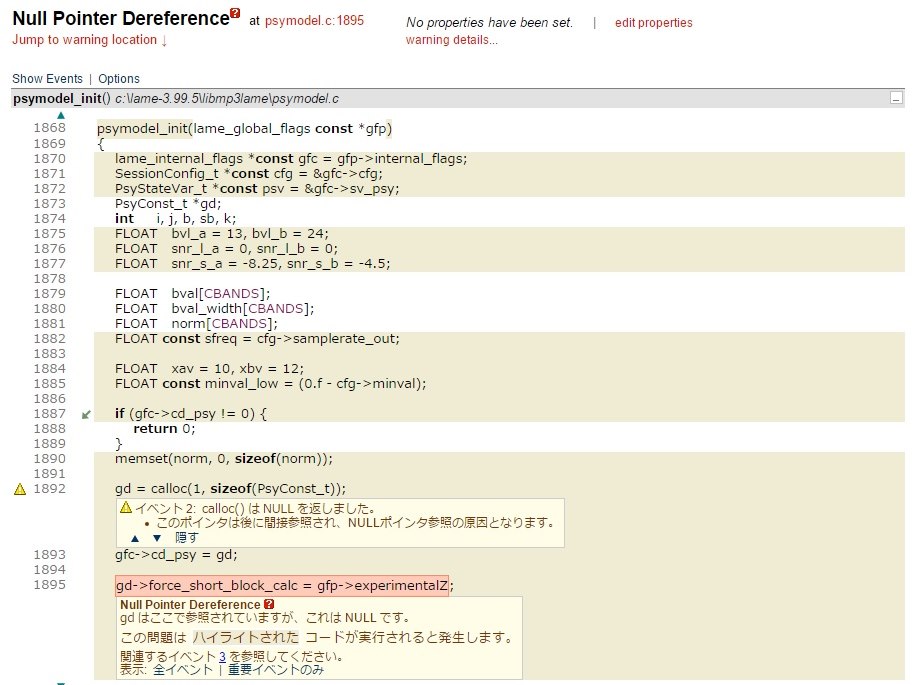Click the psymodel_init() function header title
The height and width of the screenshot is (685, 914).
point(61,99)
